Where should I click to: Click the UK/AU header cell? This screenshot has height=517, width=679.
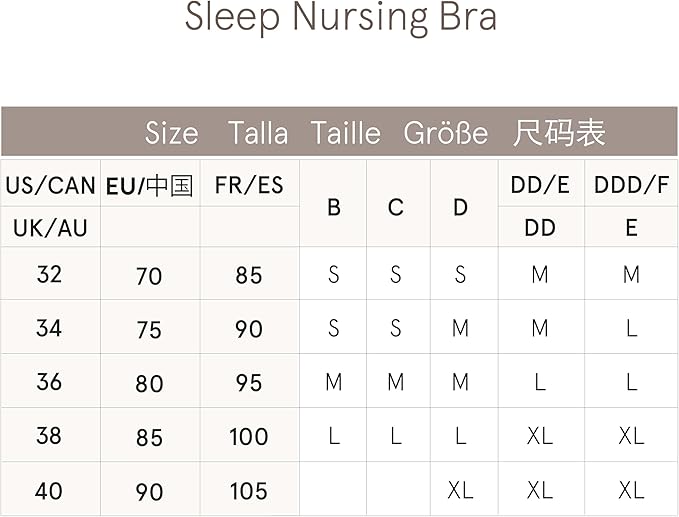pyautogui.click(x=50, y=228)
